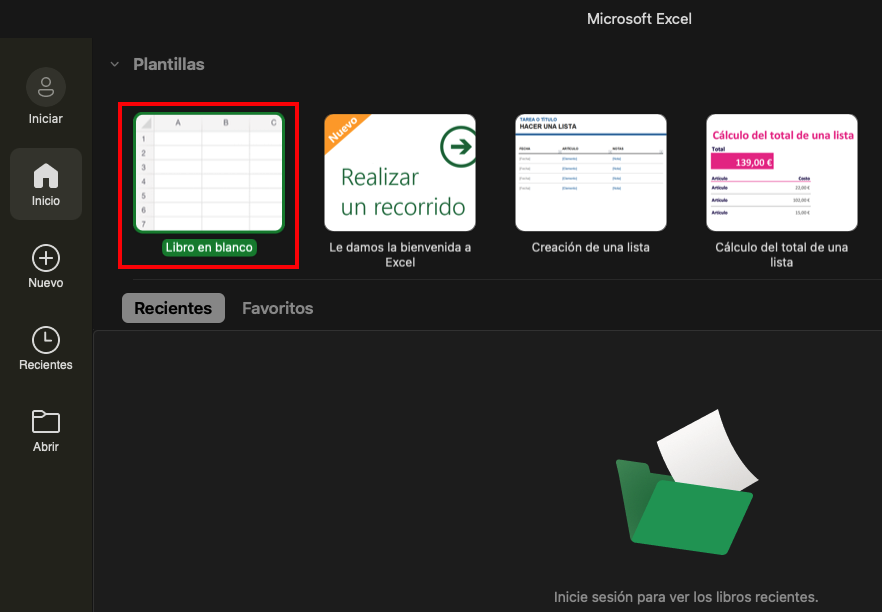Open the Creación de una lista thumbnail
This screenshot has height=612, width=882.
click(590, 172)
